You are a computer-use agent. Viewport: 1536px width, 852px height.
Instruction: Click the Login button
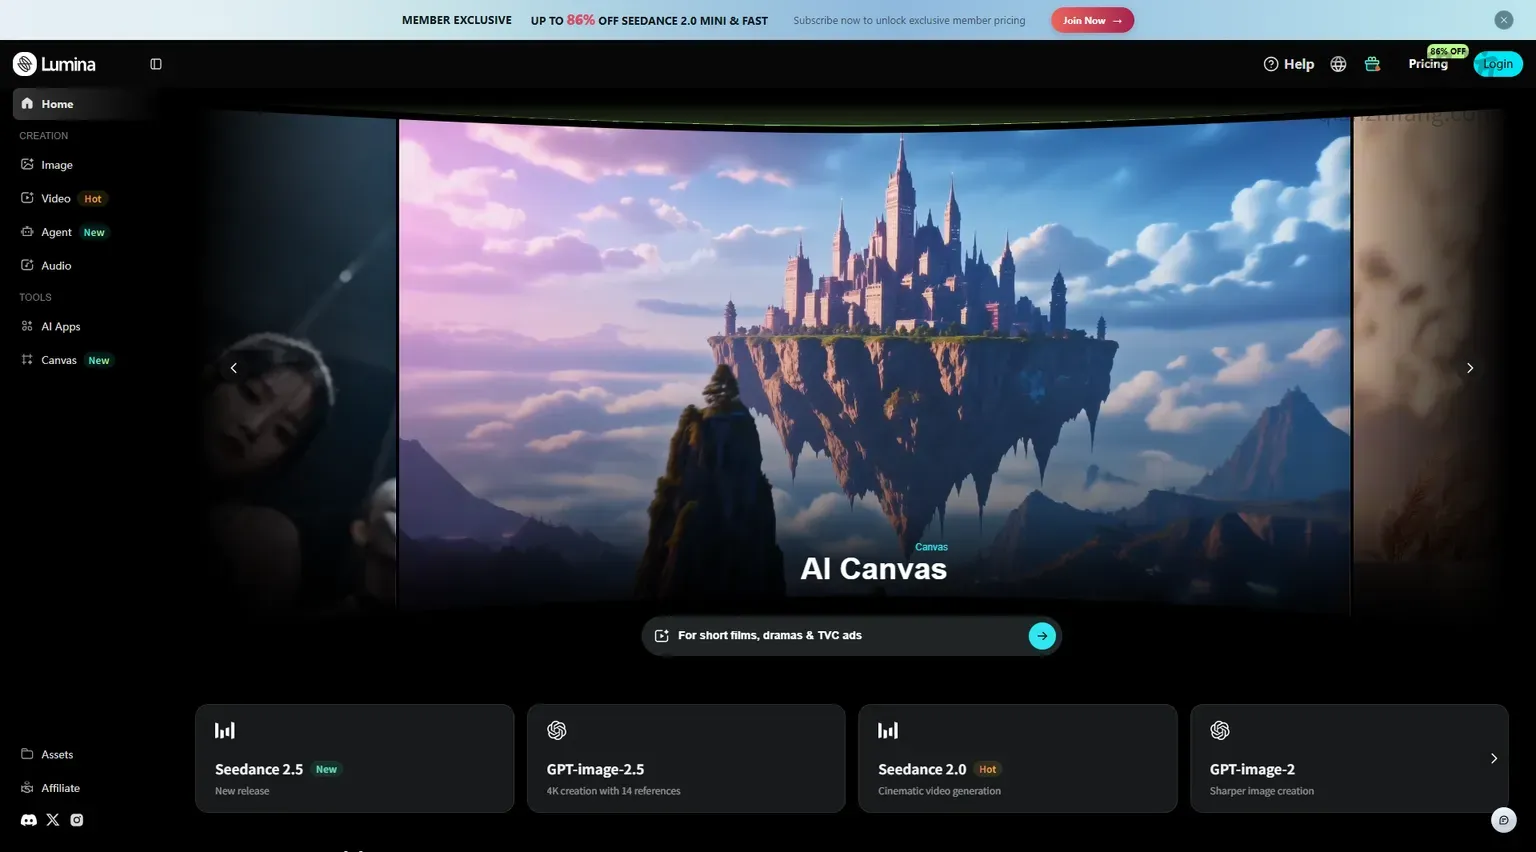[x=1498, y=64]
